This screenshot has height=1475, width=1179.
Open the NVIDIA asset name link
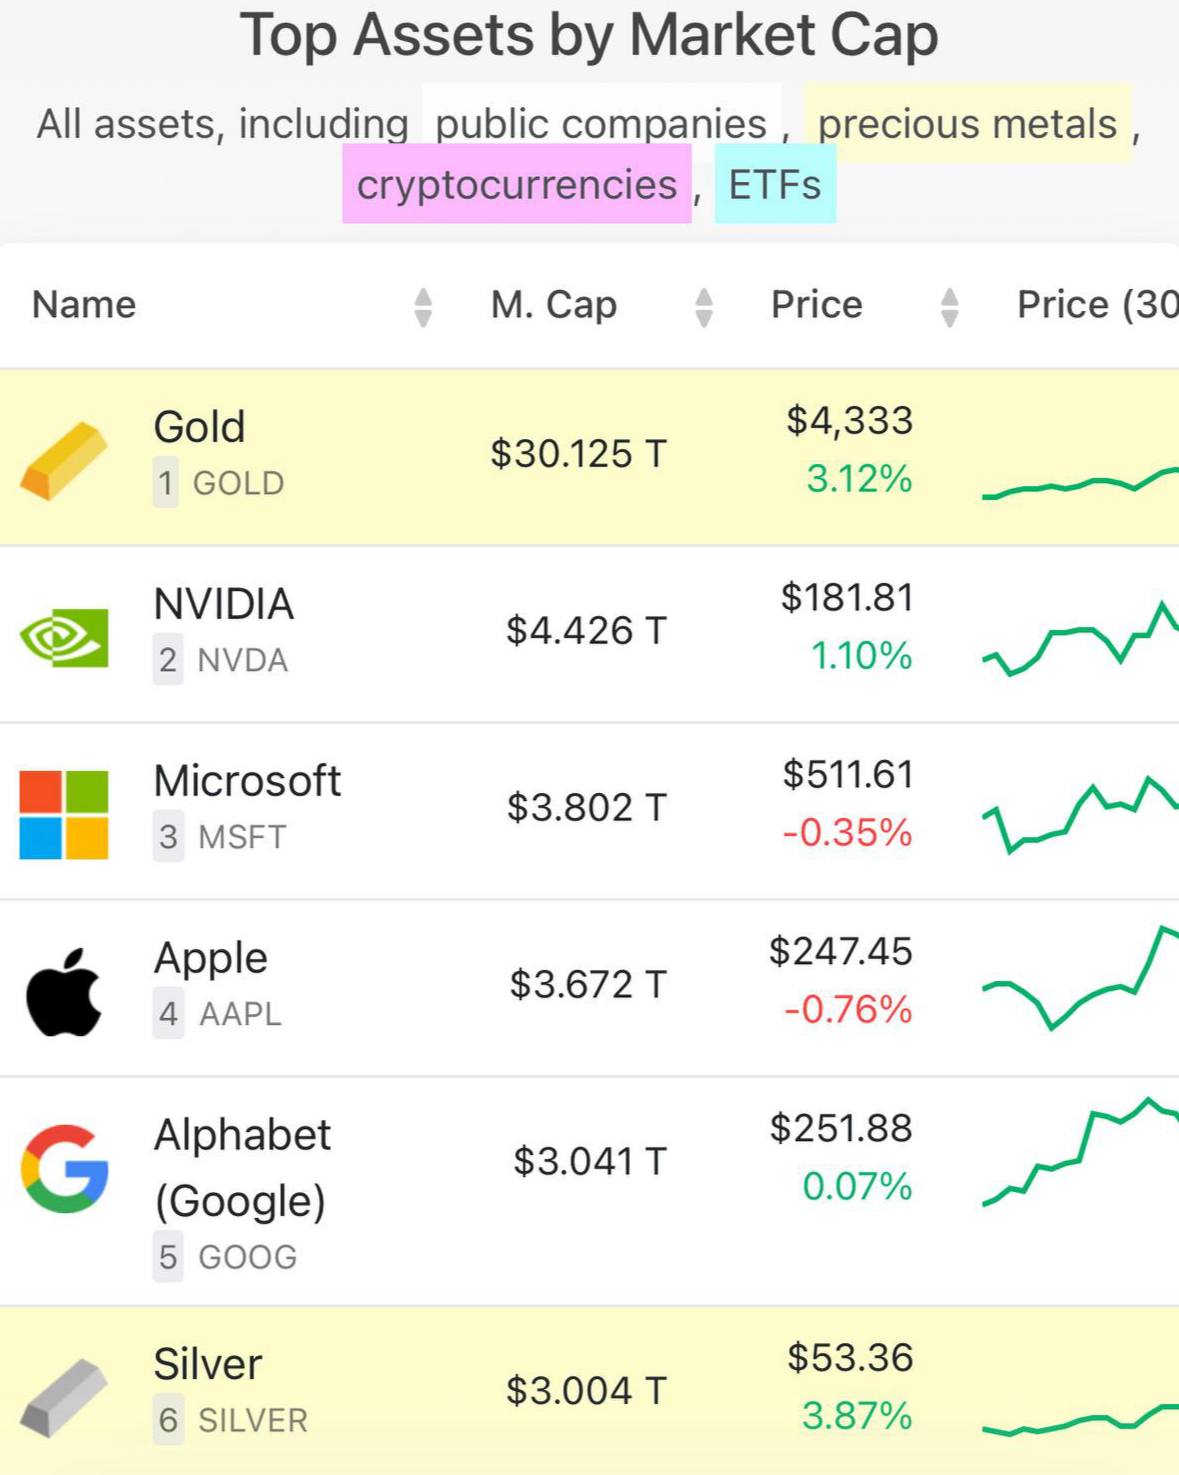click(x=224, y=604)
